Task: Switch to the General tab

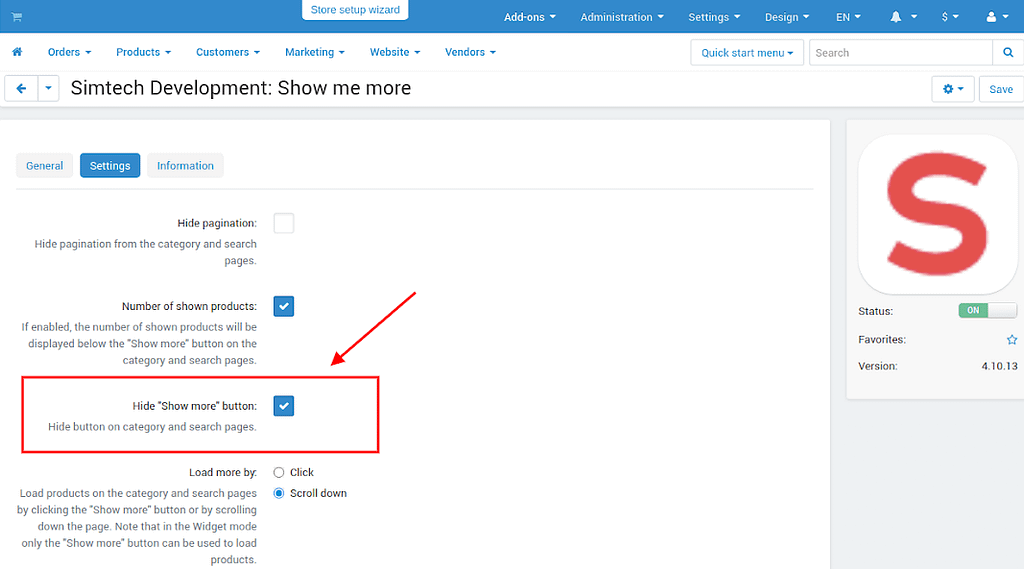Action: [x=44, y=165]
